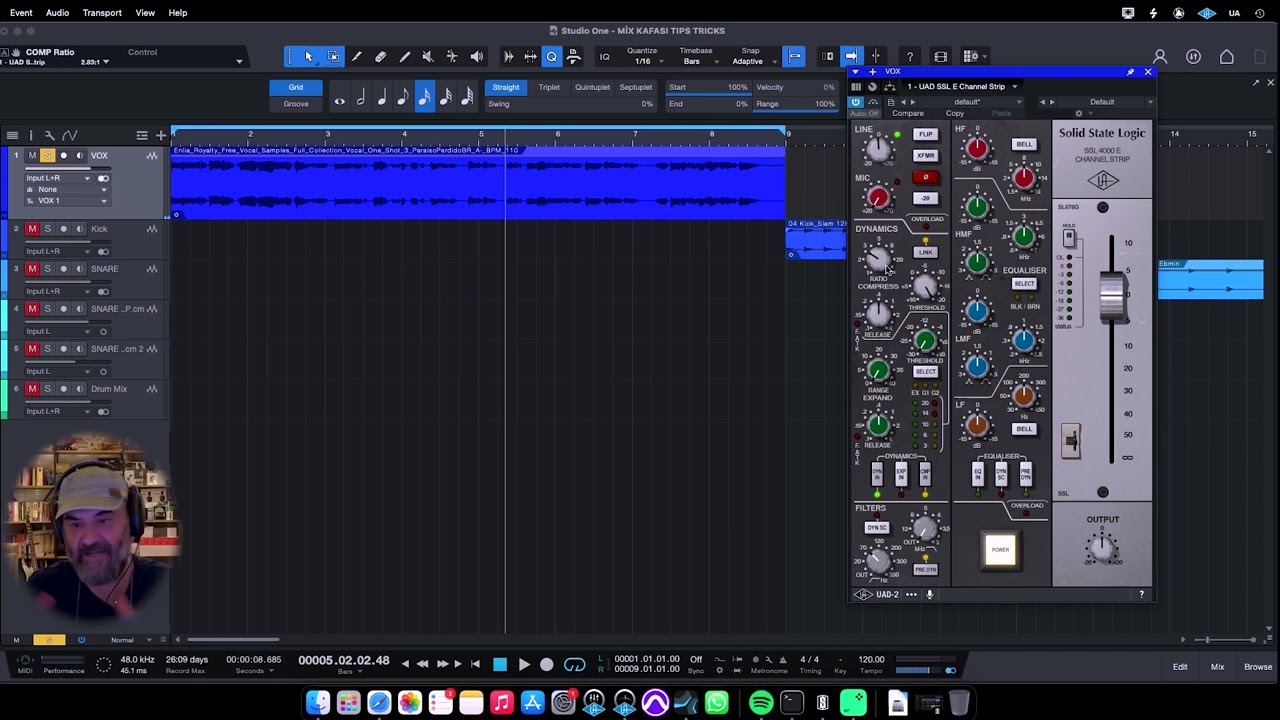Mute the Kick track
This screenshot has height=720, width=1280.
point(32,229)
